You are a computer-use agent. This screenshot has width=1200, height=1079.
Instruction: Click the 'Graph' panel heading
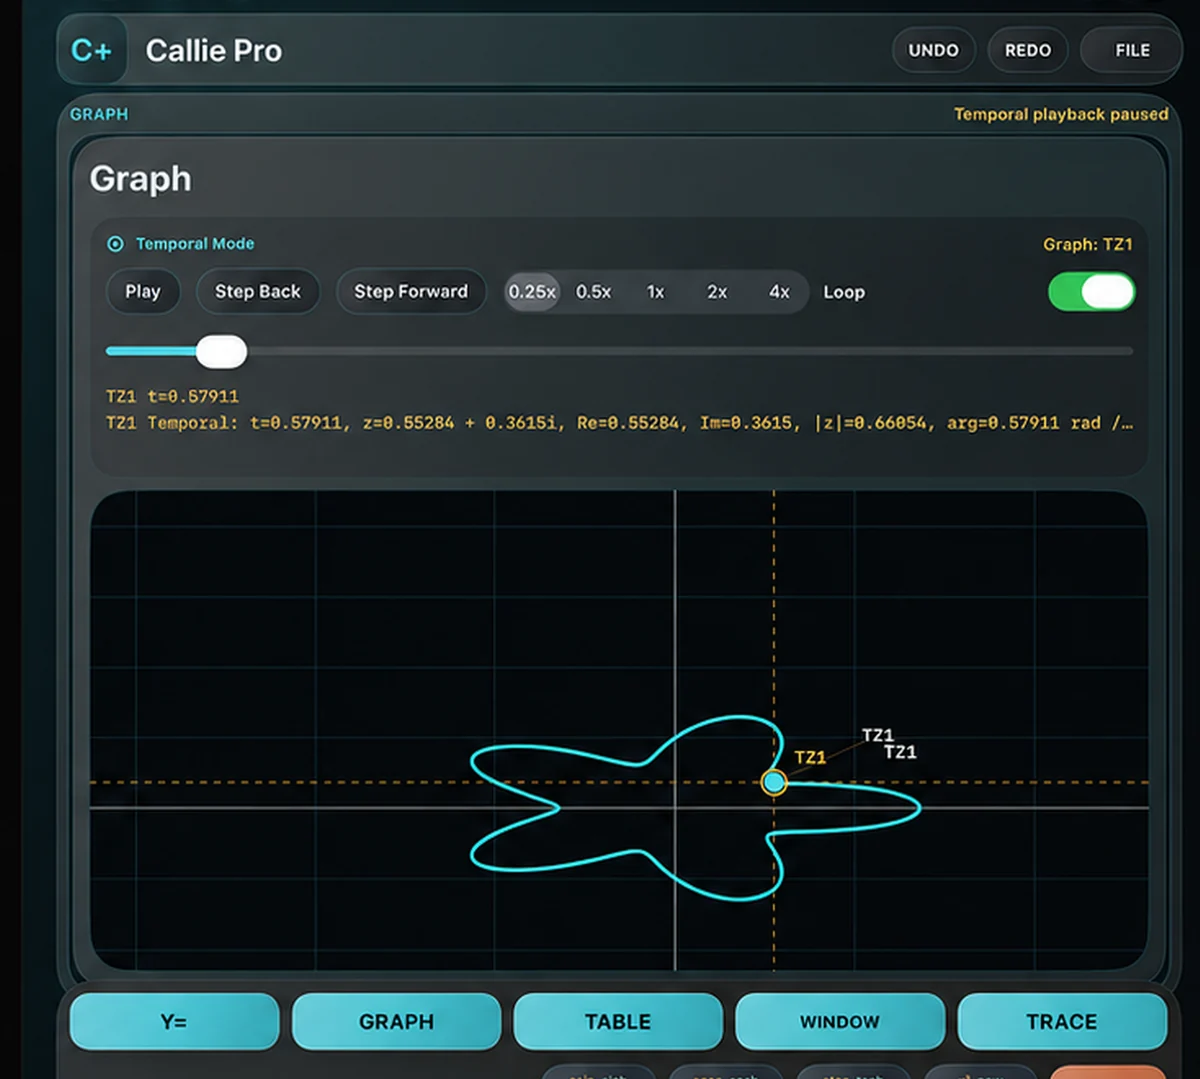tap(140, 178)
